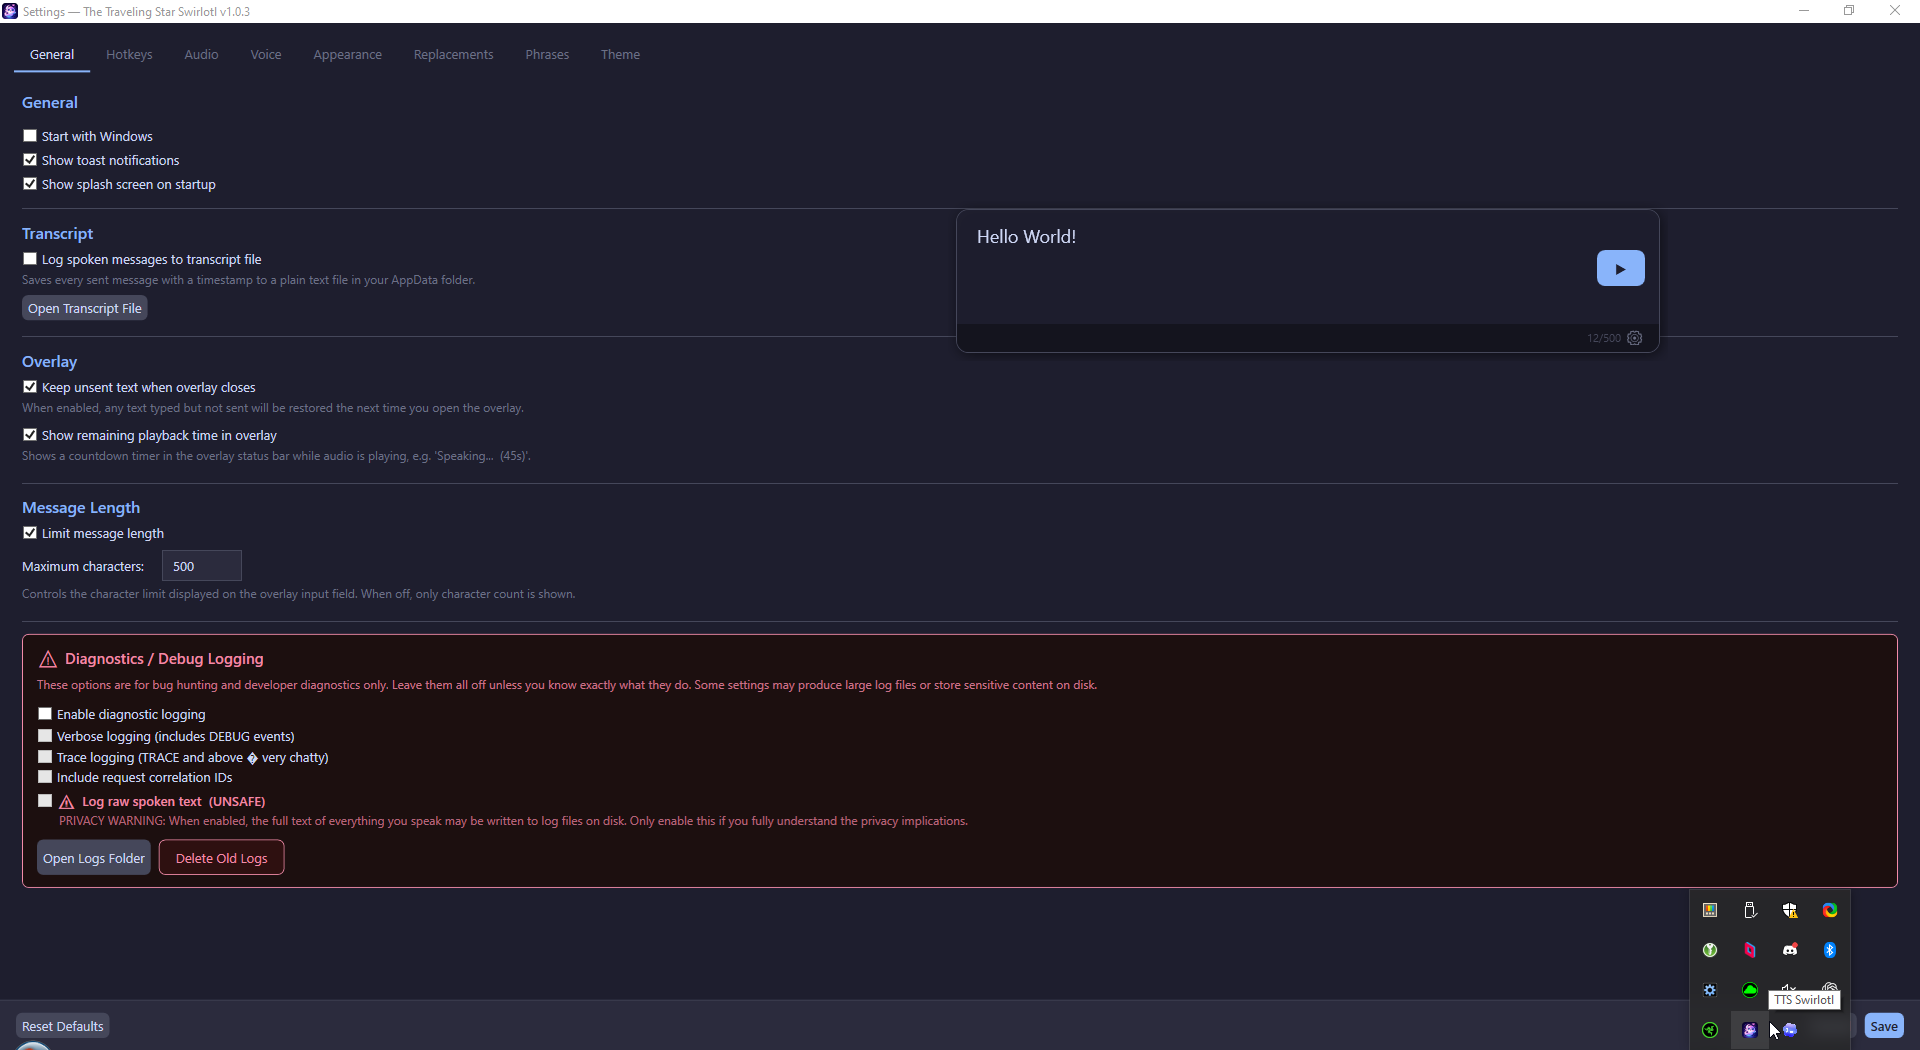Click the pink and blue square tray icon

[1750, 950]
